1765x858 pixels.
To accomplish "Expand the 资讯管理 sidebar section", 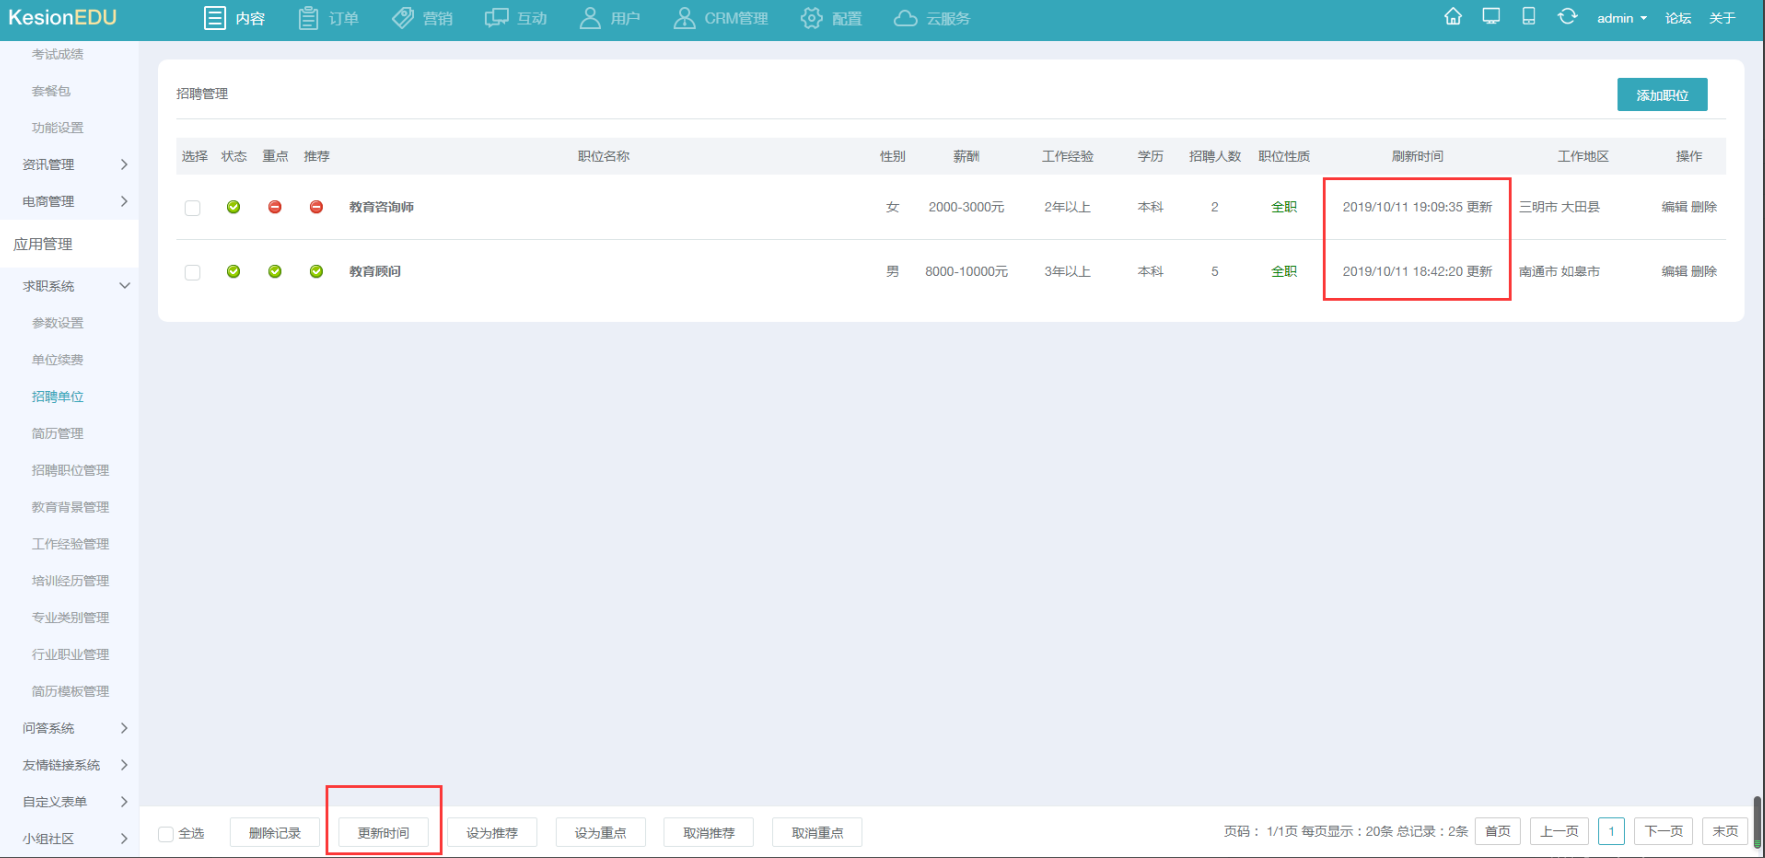I will 68,164.
